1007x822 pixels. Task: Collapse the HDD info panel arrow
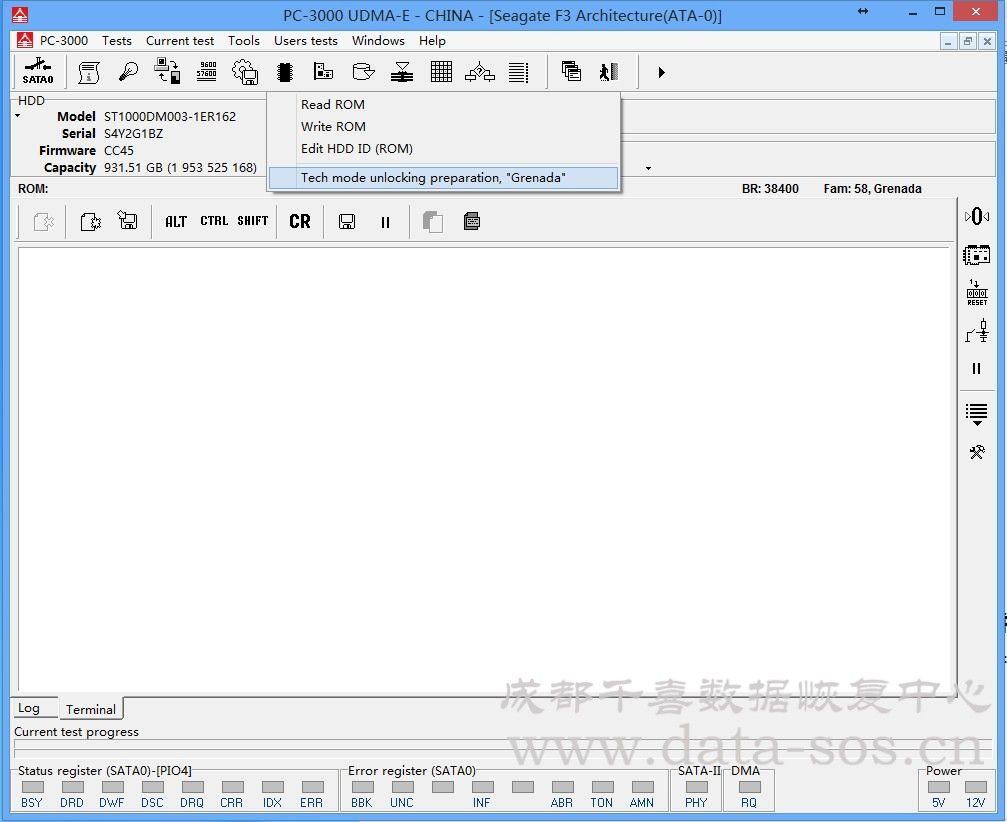click(x=17, y=116)
